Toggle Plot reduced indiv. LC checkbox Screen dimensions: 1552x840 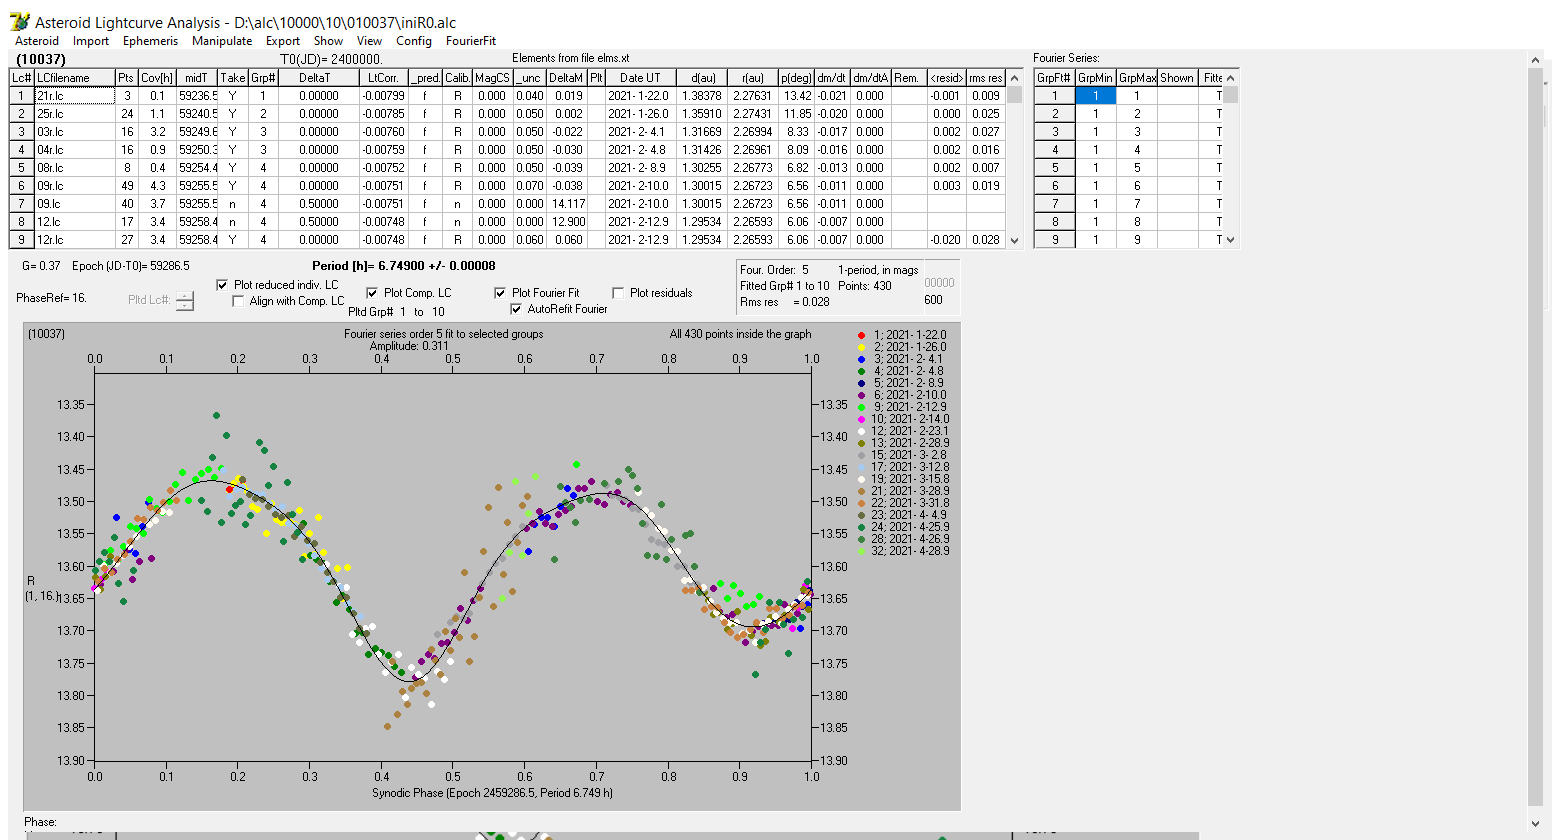223,285
